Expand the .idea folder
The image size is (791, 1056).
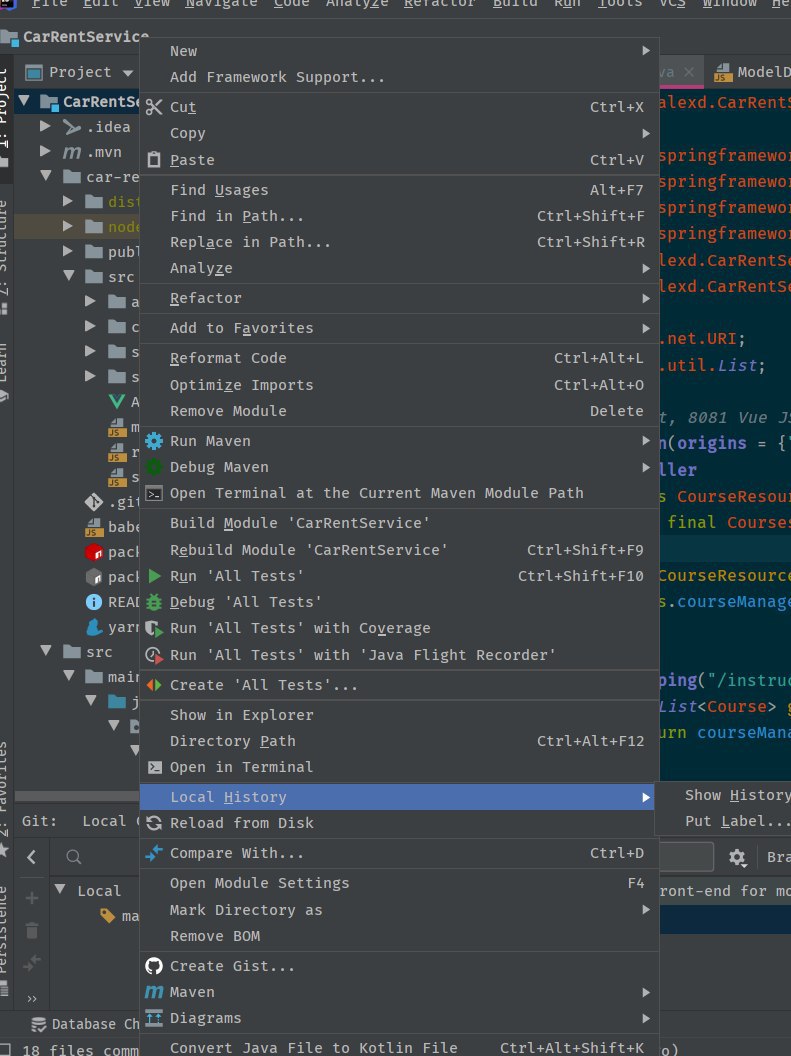45,126
